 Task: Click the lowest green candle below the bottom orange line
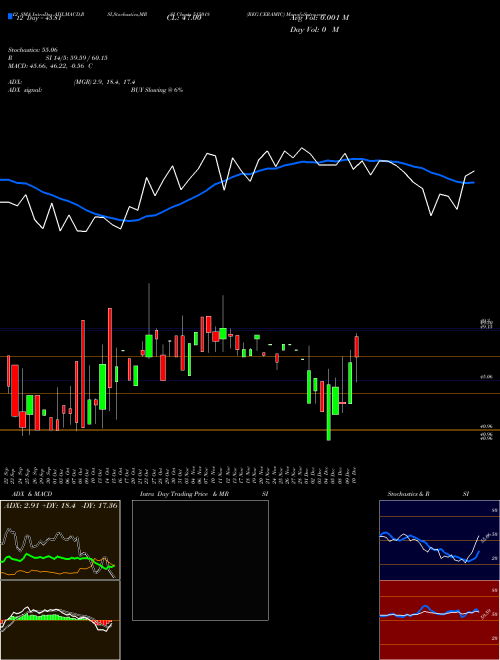(x=329, y=412)
